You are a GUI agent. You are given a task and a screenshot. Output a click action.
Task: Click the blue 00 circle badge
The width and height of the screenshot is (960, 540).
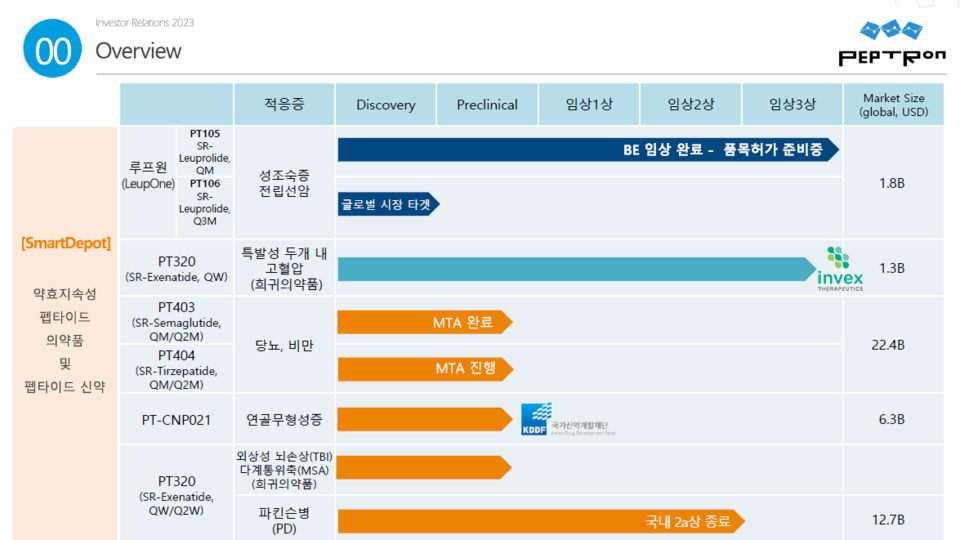click(x=52, y=51)
